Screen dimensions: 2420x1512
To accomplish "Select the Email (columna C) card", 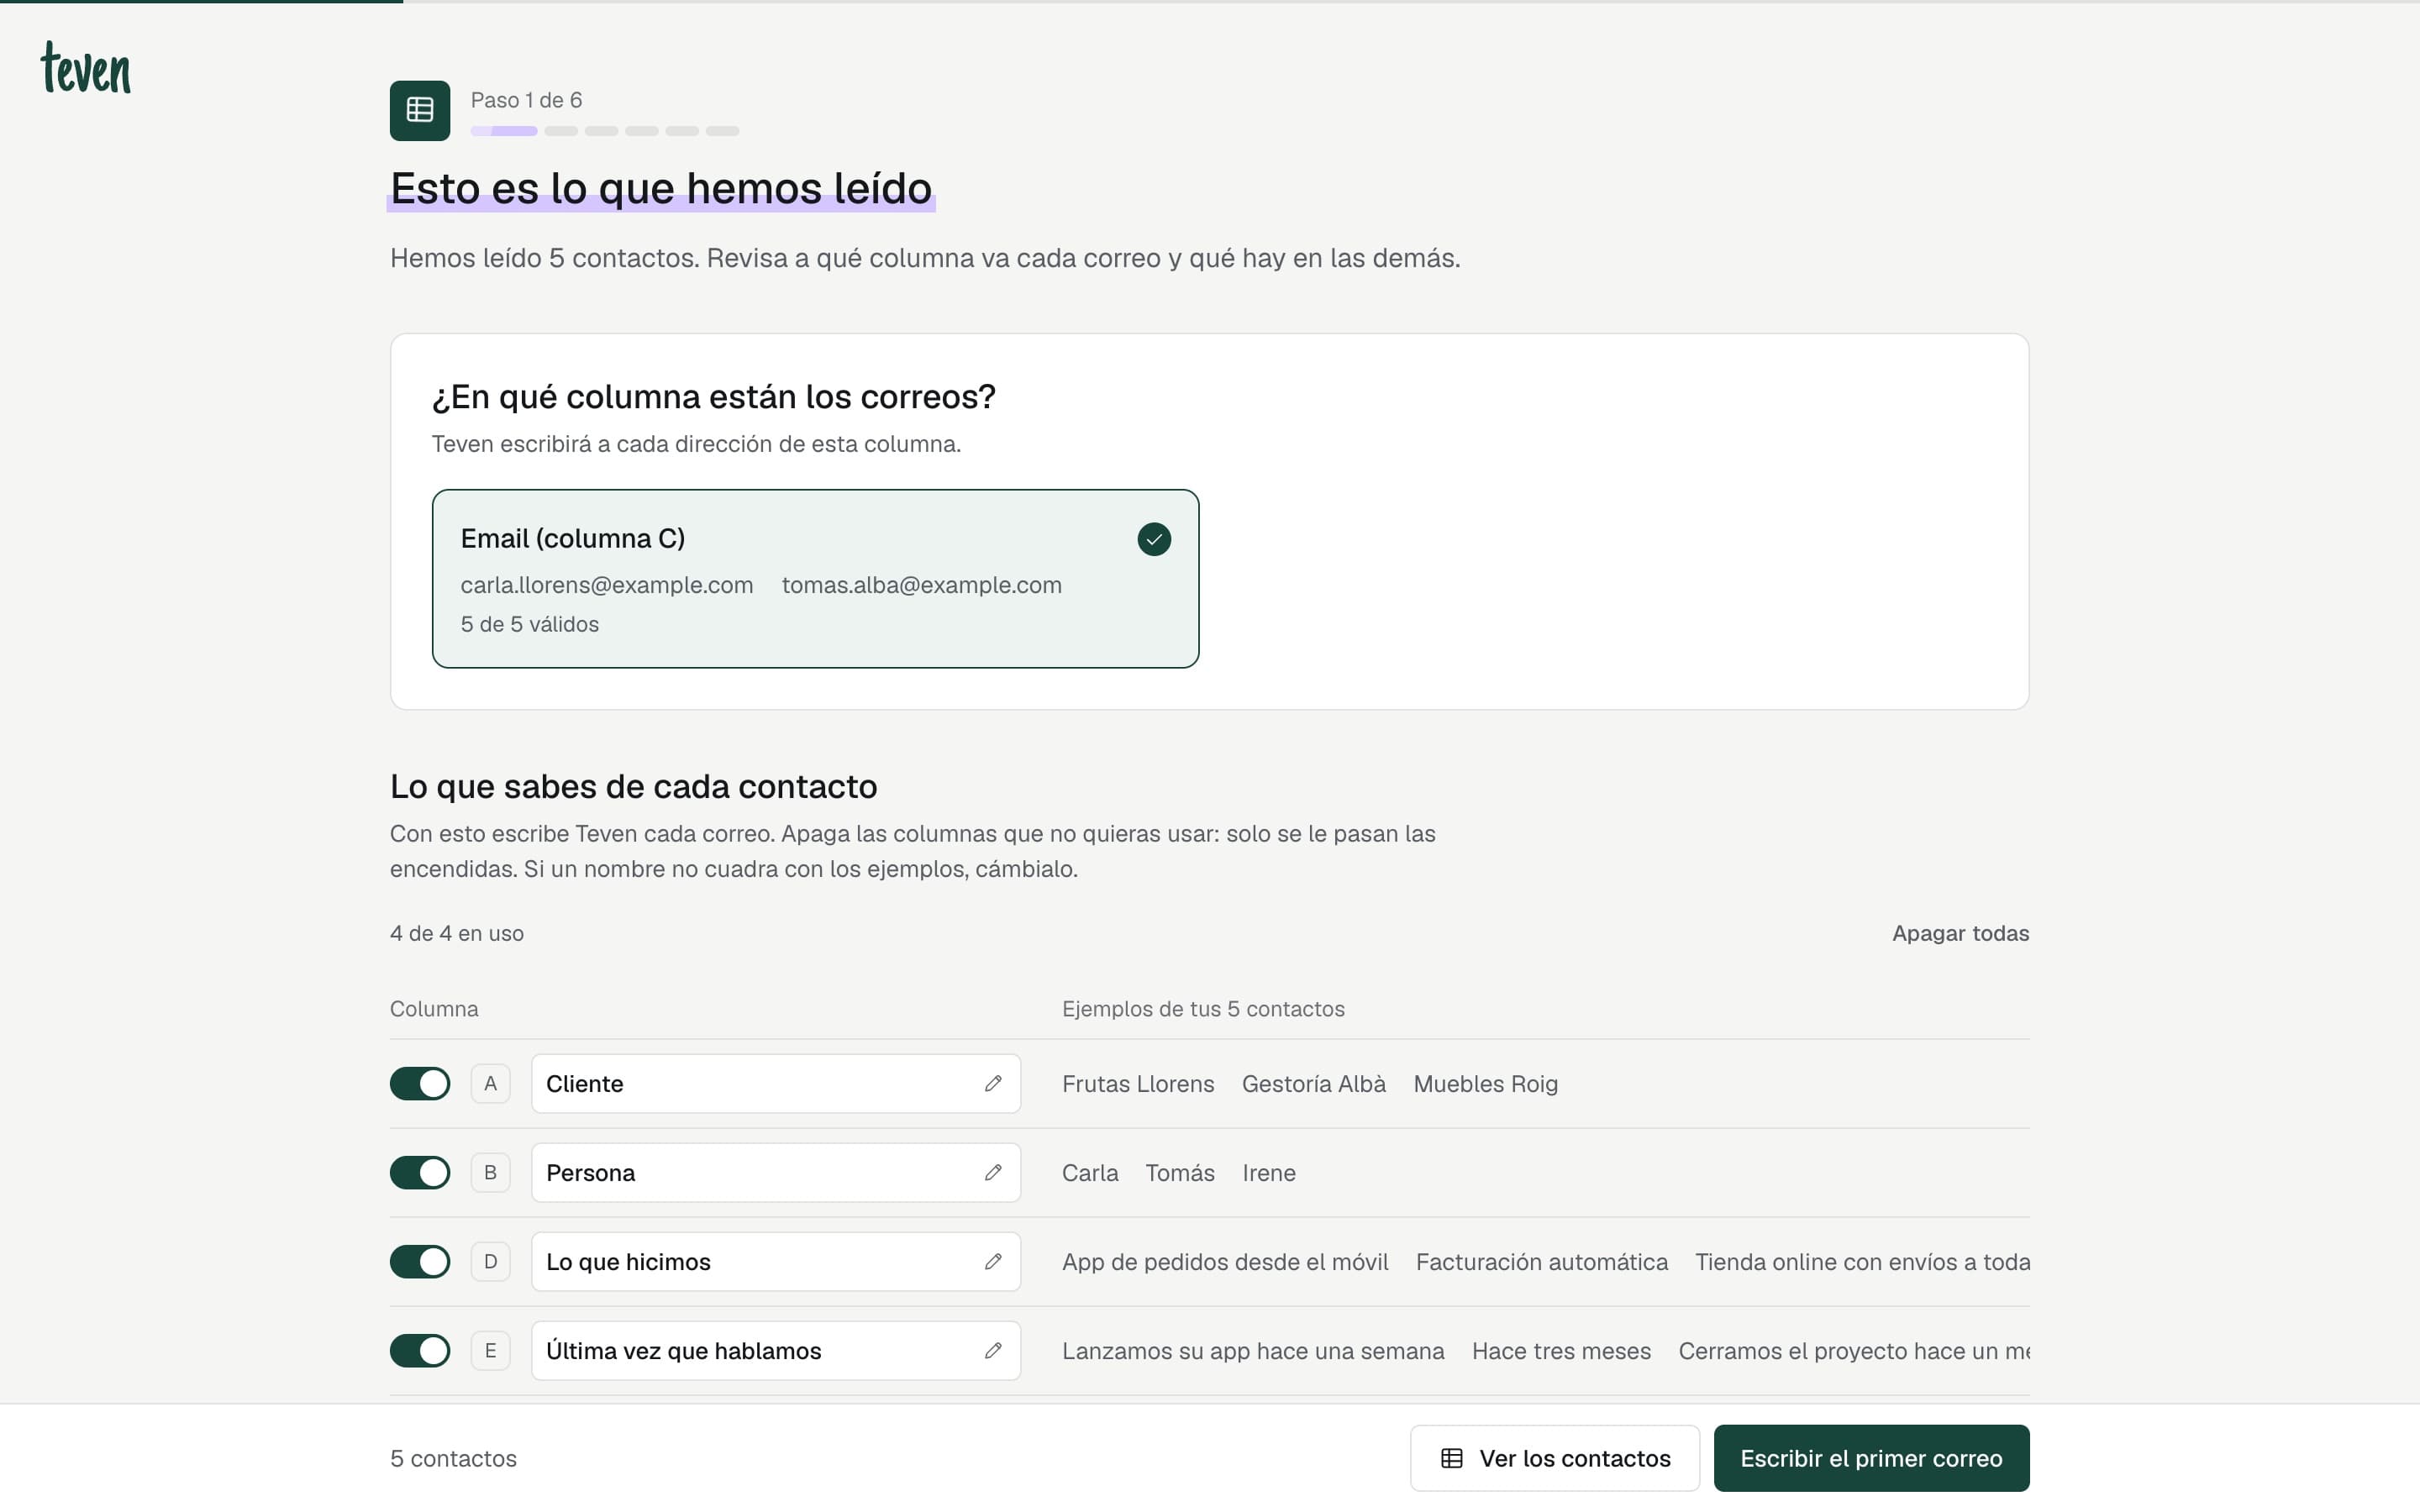I will (x=815, y=578).
